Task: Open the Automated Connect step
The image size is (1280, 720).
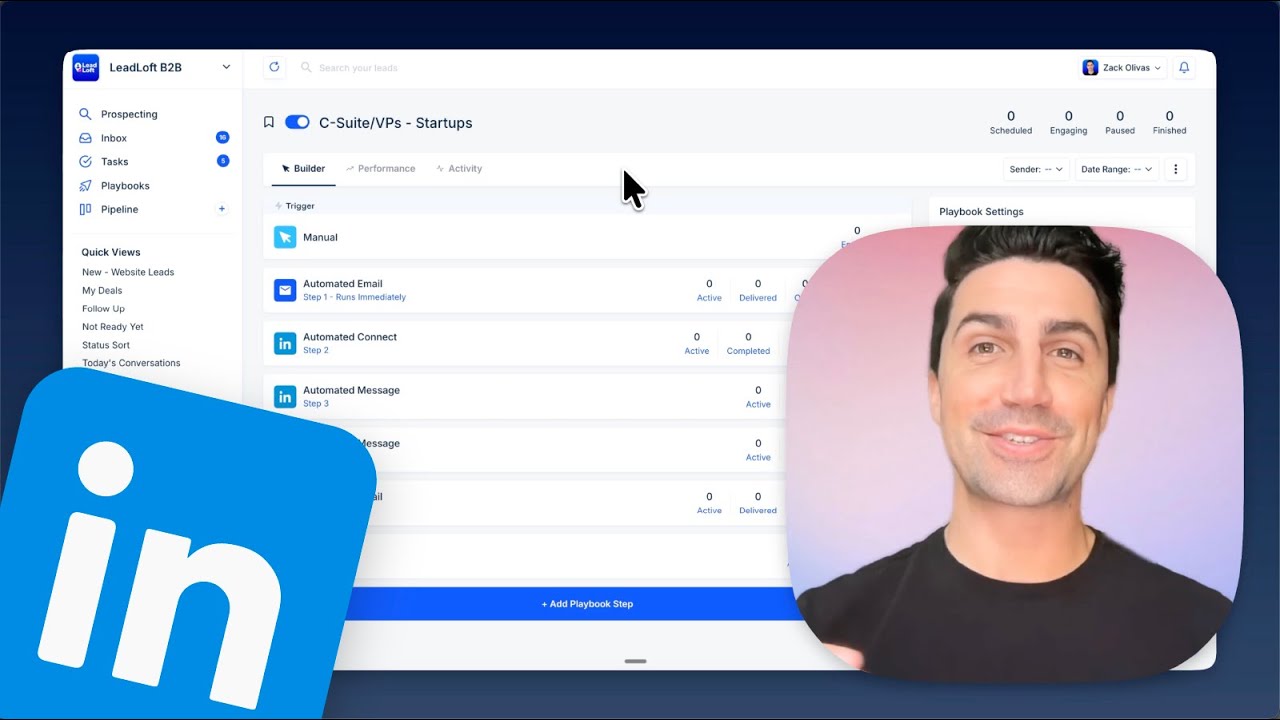Action: click(587, 343)
